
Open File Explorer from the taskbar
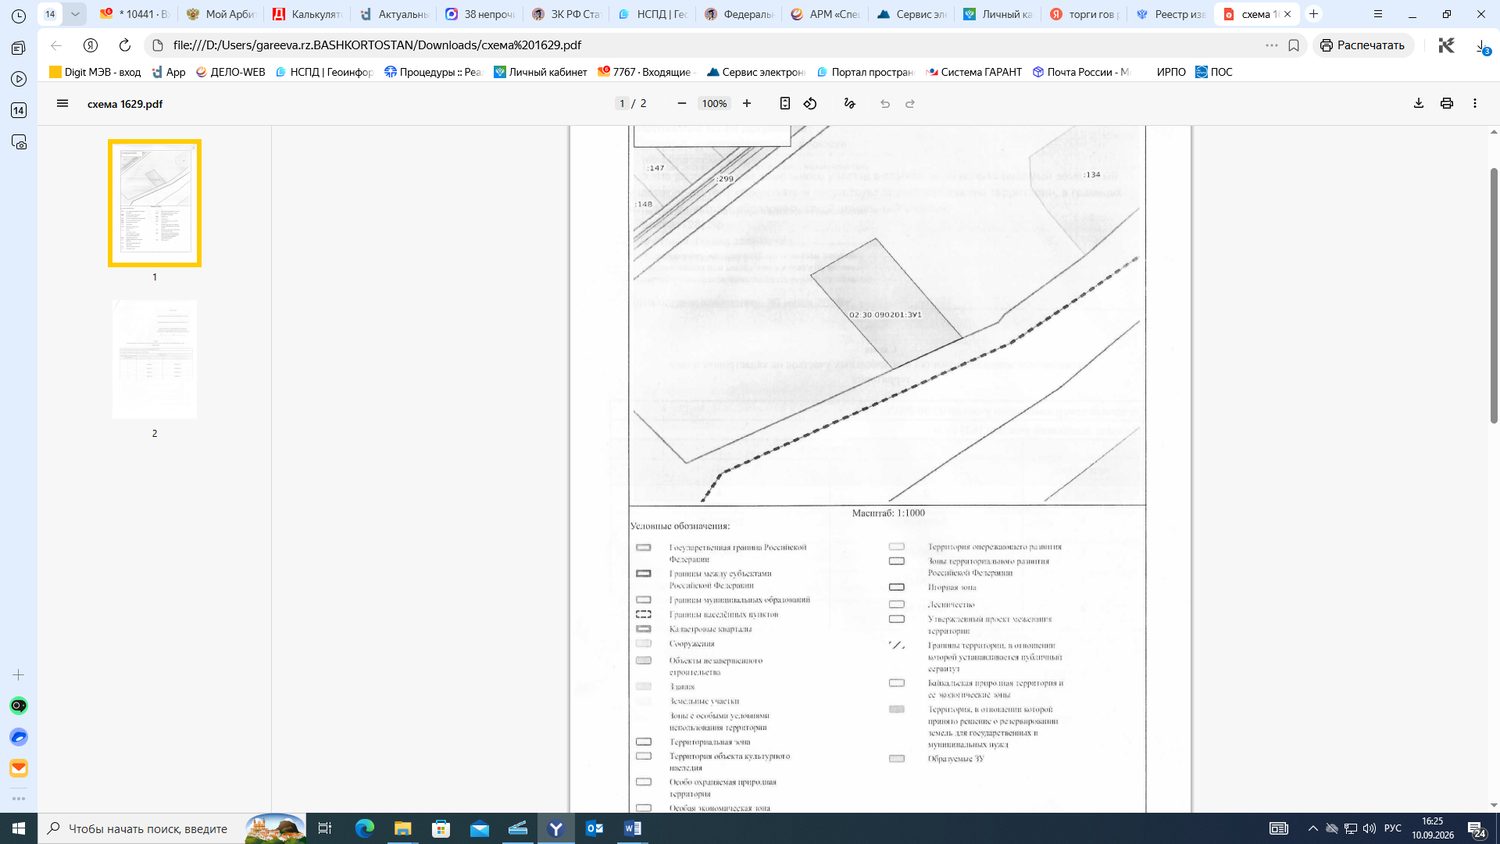point(402,828)
